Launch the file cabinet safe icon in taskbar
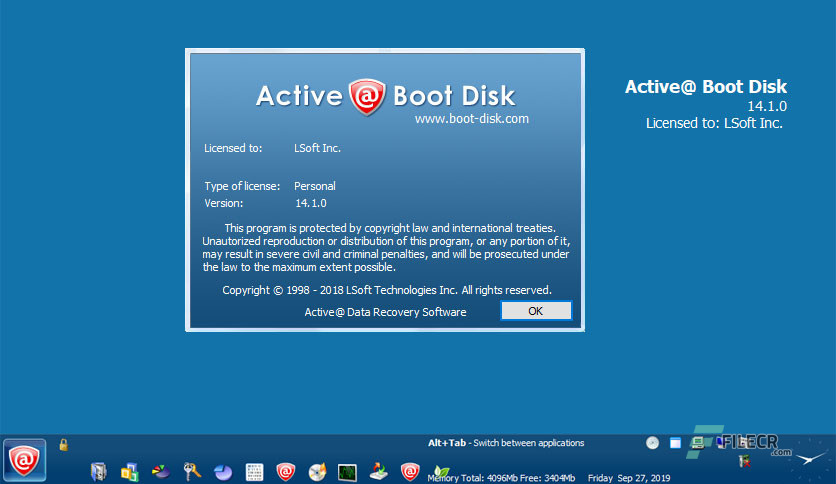The image size is (836, 484). click(99, 472)
